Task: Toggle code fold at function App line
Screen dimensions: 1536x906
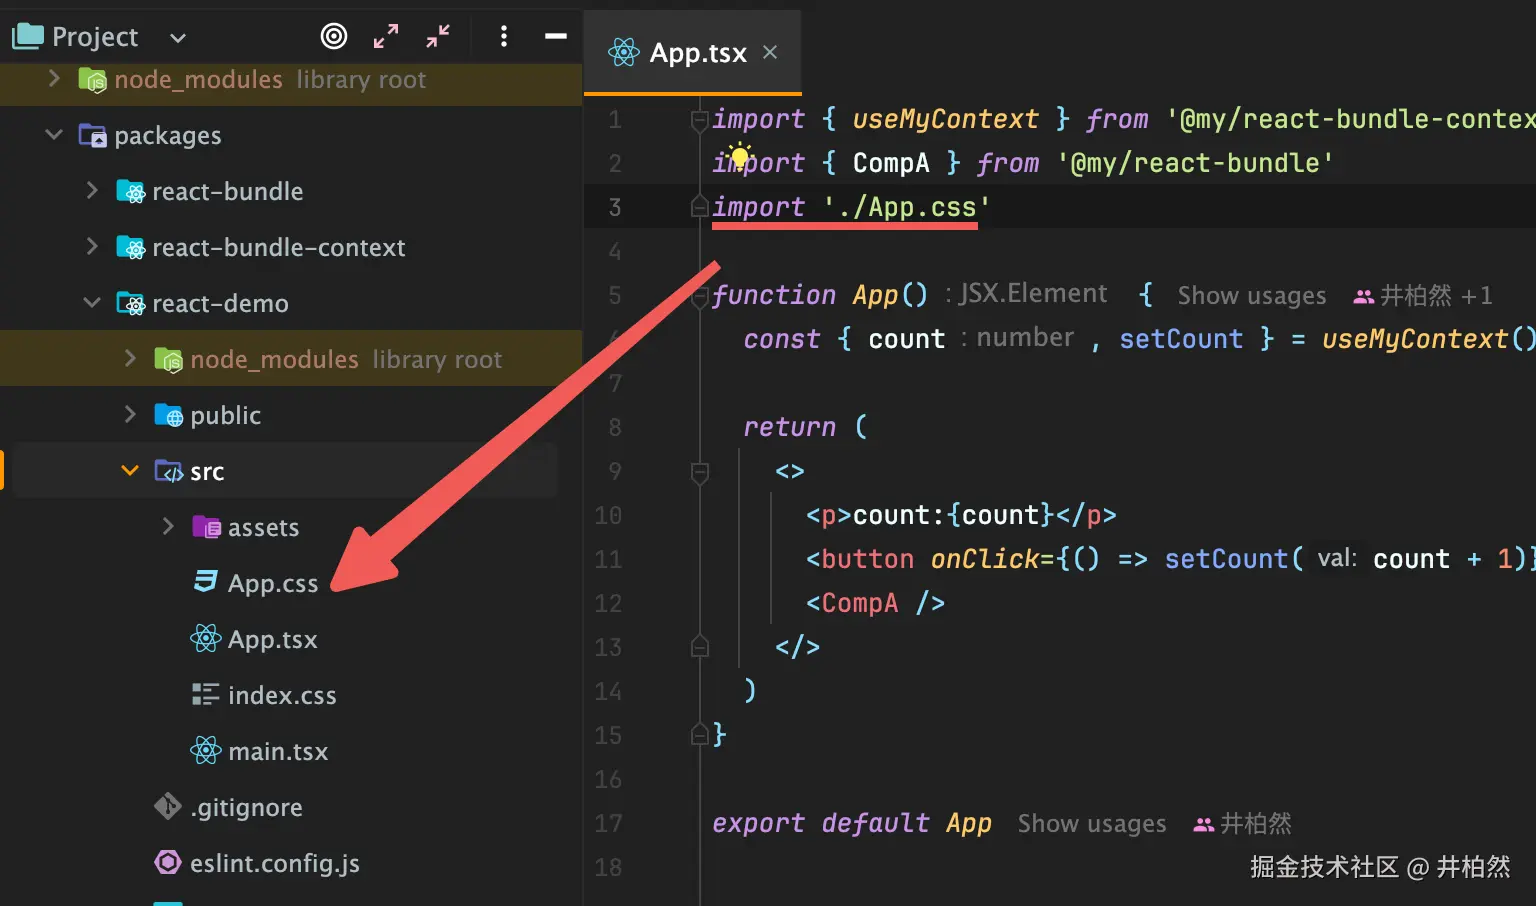Action: (x=700, y=296)
